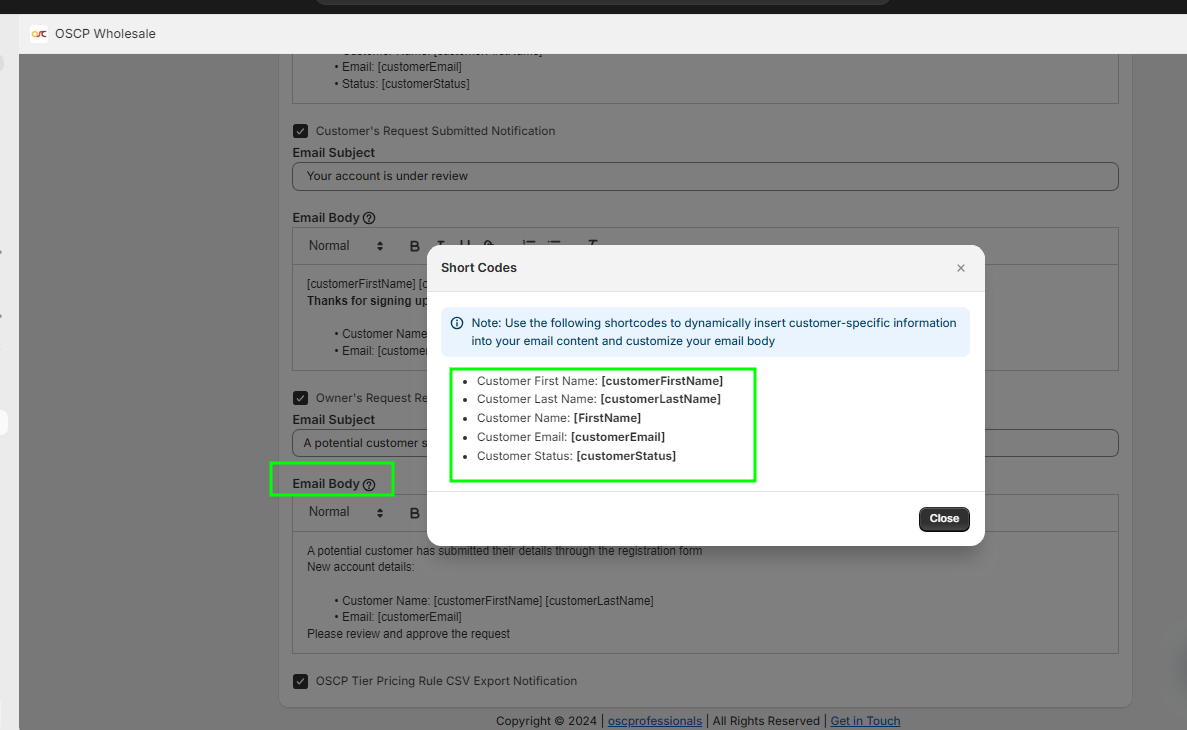Toggle the Owner's Request notification checkbox
Viewport: 1187px width, 730px height.
(300, 398)
